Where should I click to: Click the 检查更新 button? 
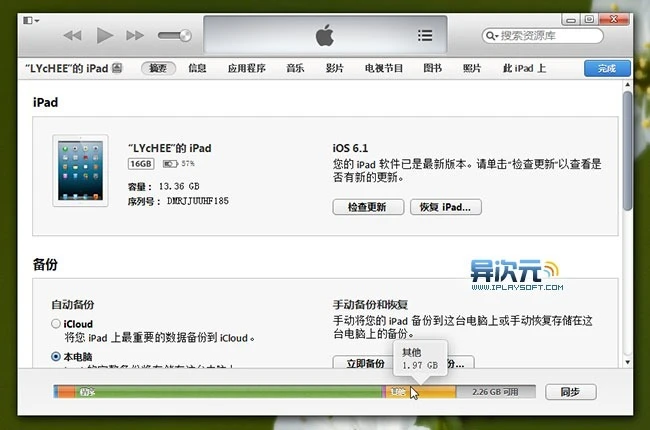(x=368, y=207)
